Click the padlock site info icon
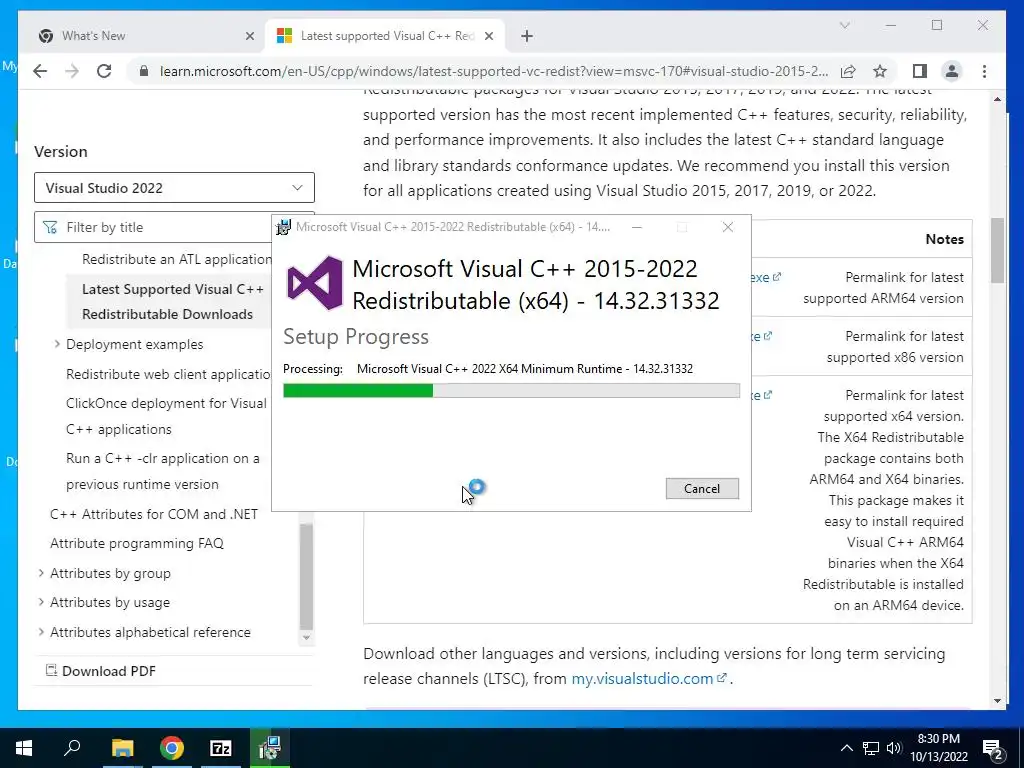Viewport: 1024px width, 768px height. point(144,71)
